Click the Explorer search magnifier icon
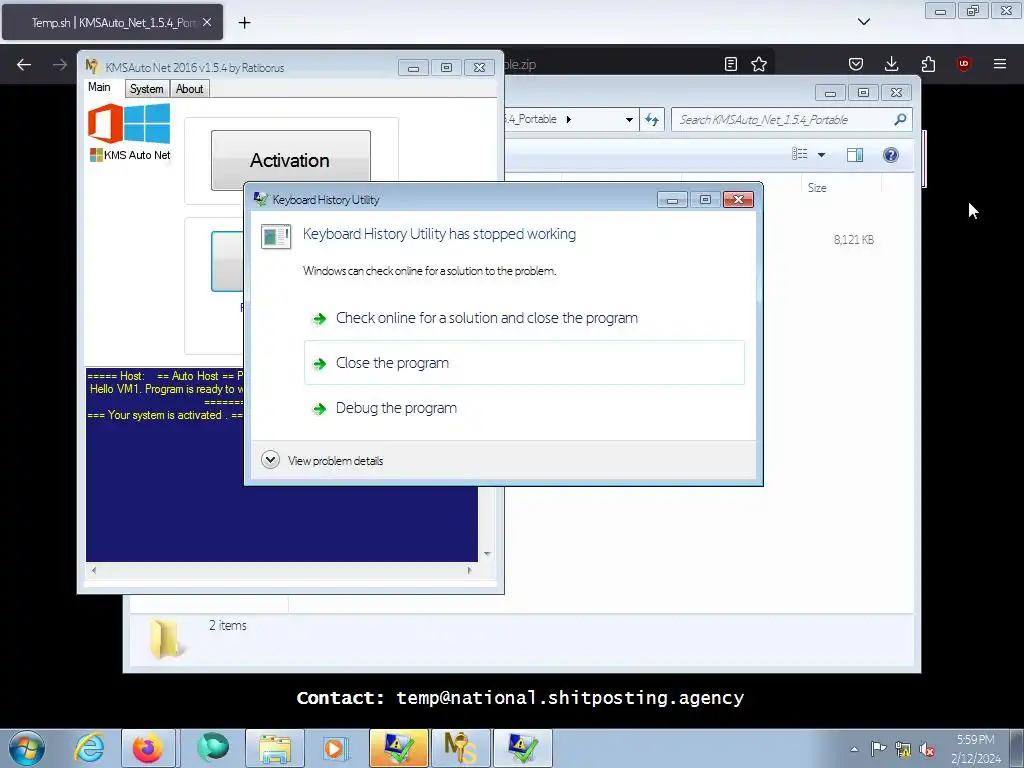 click(901, 120)
